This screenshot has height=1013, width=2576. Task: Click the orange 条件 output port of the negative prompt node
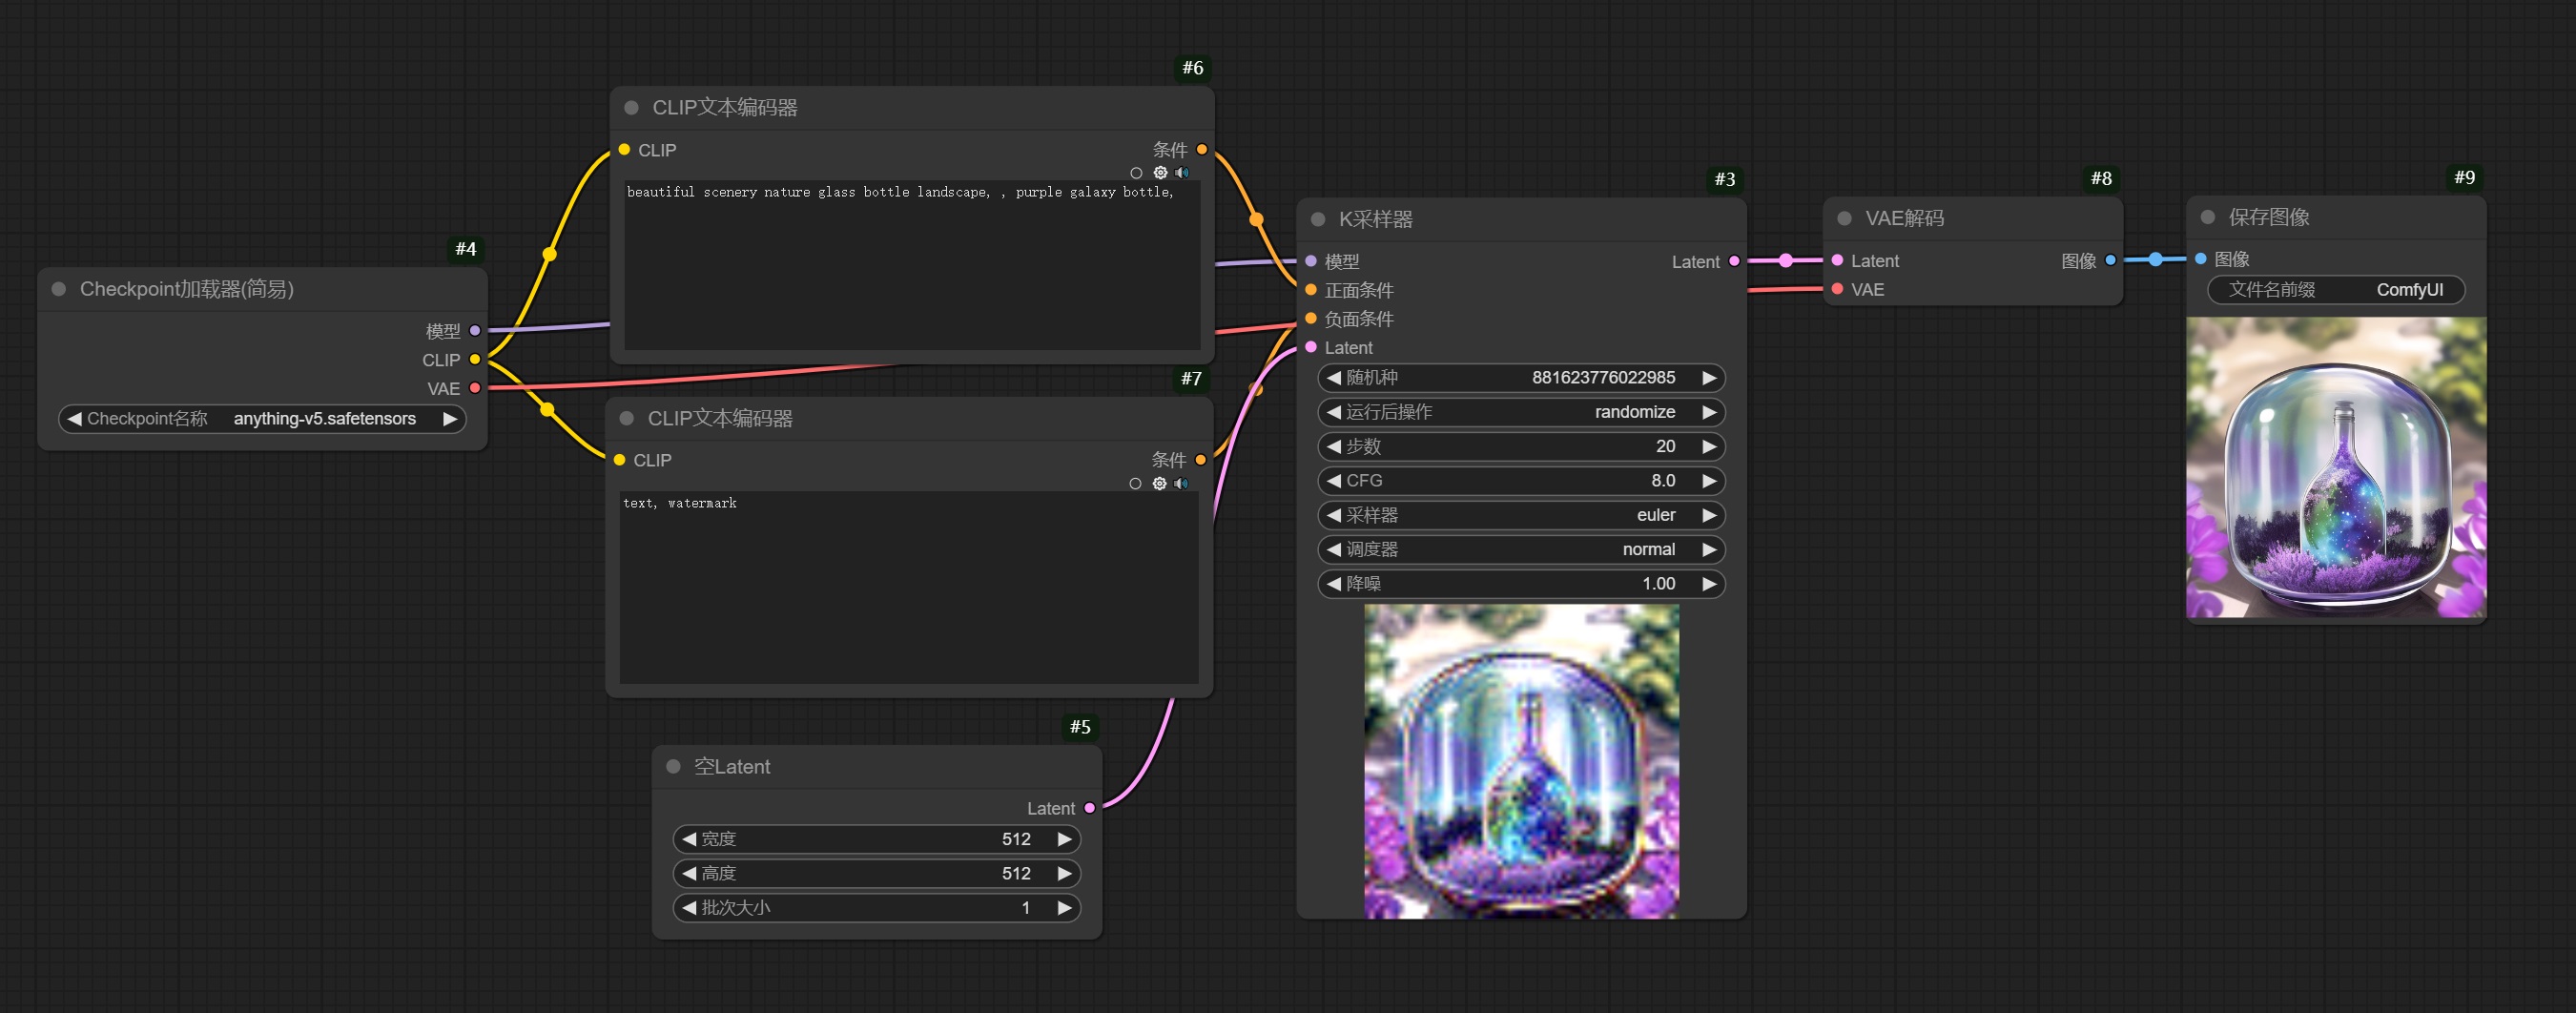coord(1201,460)
